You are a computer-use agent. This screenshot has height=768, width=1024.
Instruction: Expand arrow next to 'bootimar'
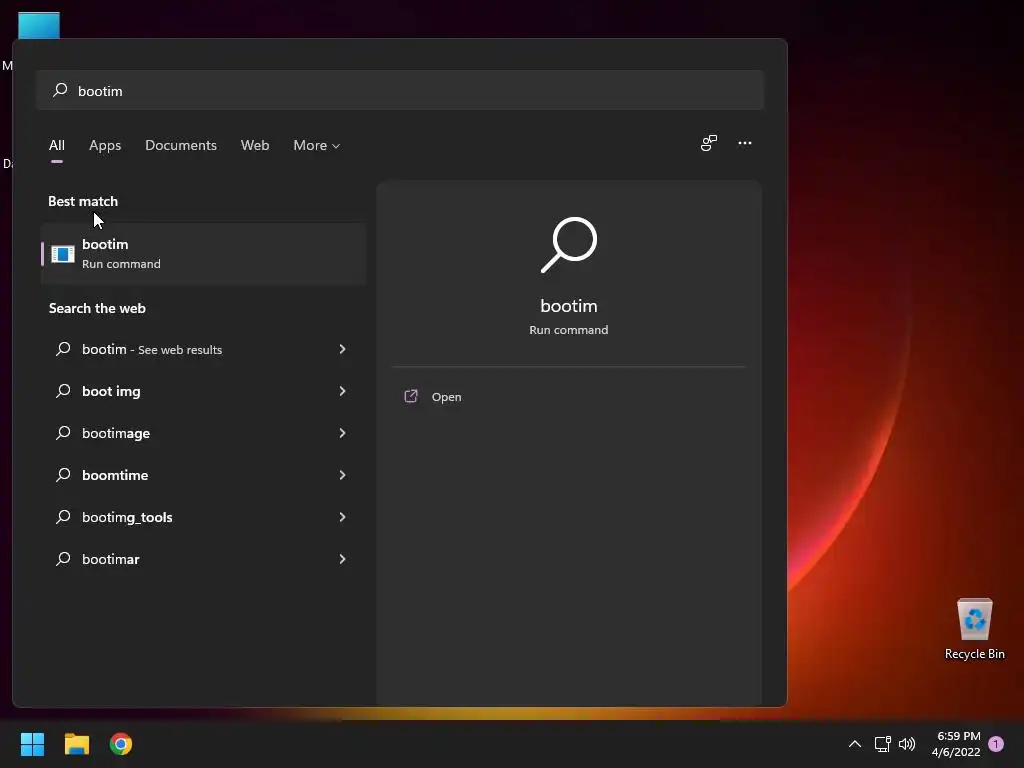point(342,559)
